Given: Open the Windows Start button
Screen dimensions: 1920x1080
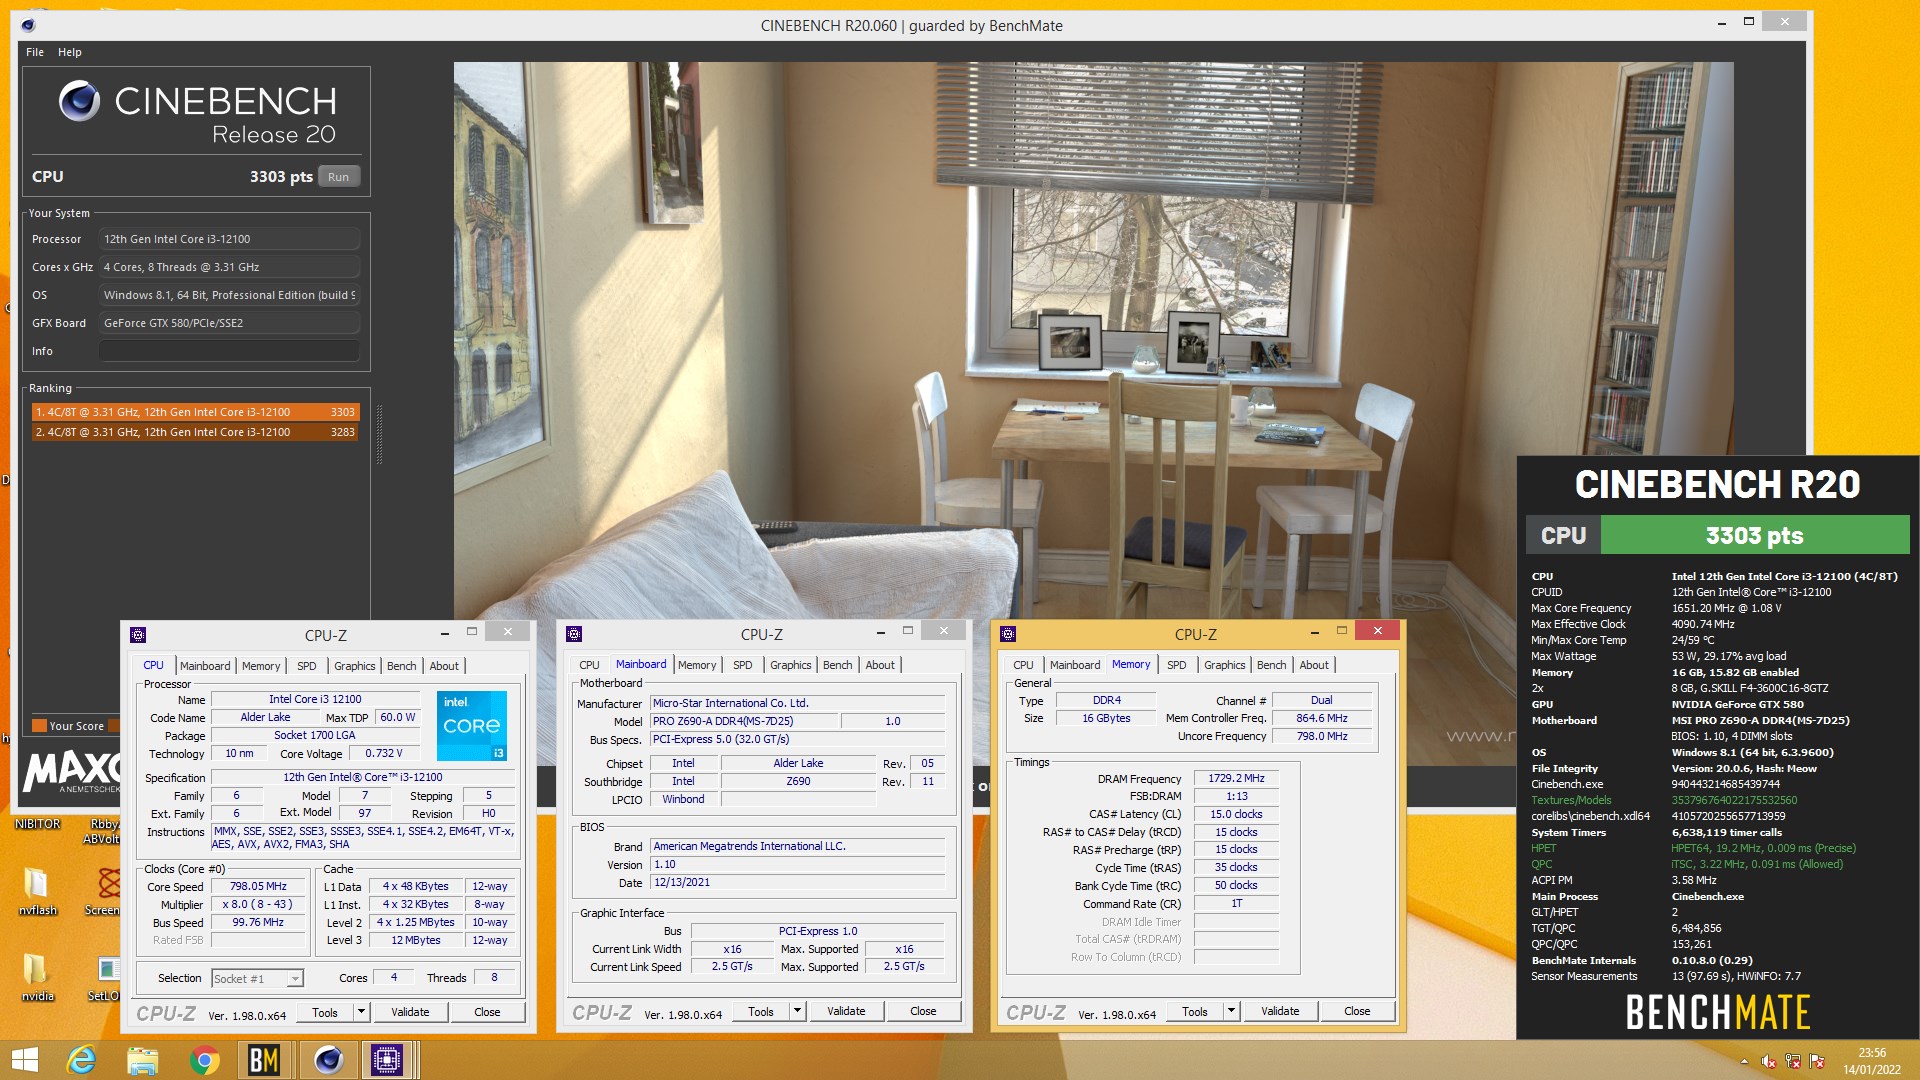Looking at the screenshot, I should tap(24, 1060).
